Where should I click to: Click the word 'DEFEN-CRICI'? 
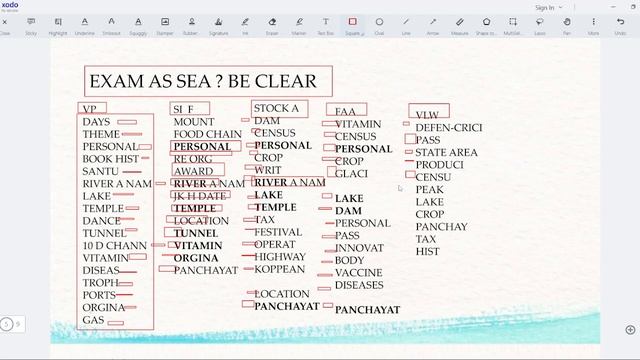click(449, 128)
